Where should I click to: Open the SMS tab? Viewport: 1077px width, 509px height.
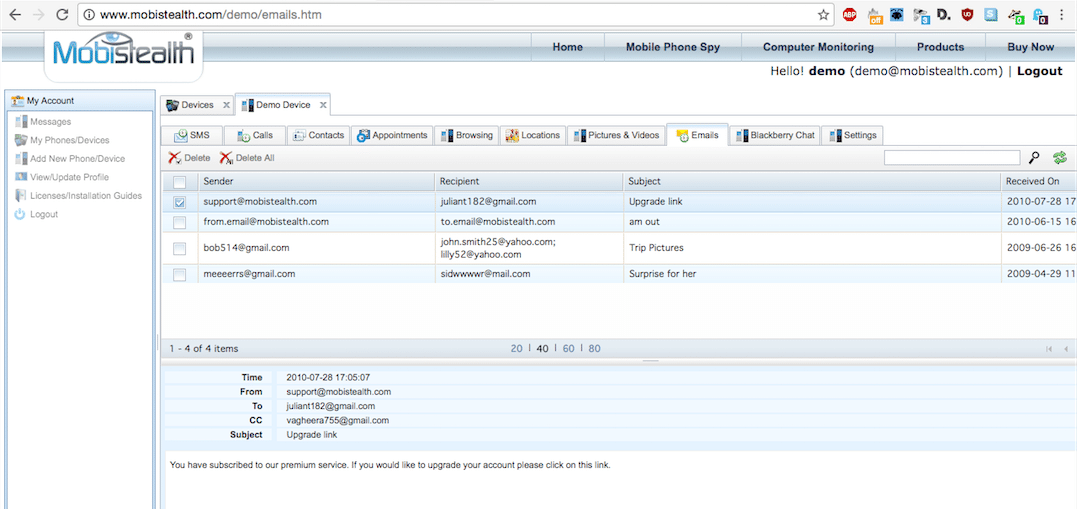(x=192, y=135)
